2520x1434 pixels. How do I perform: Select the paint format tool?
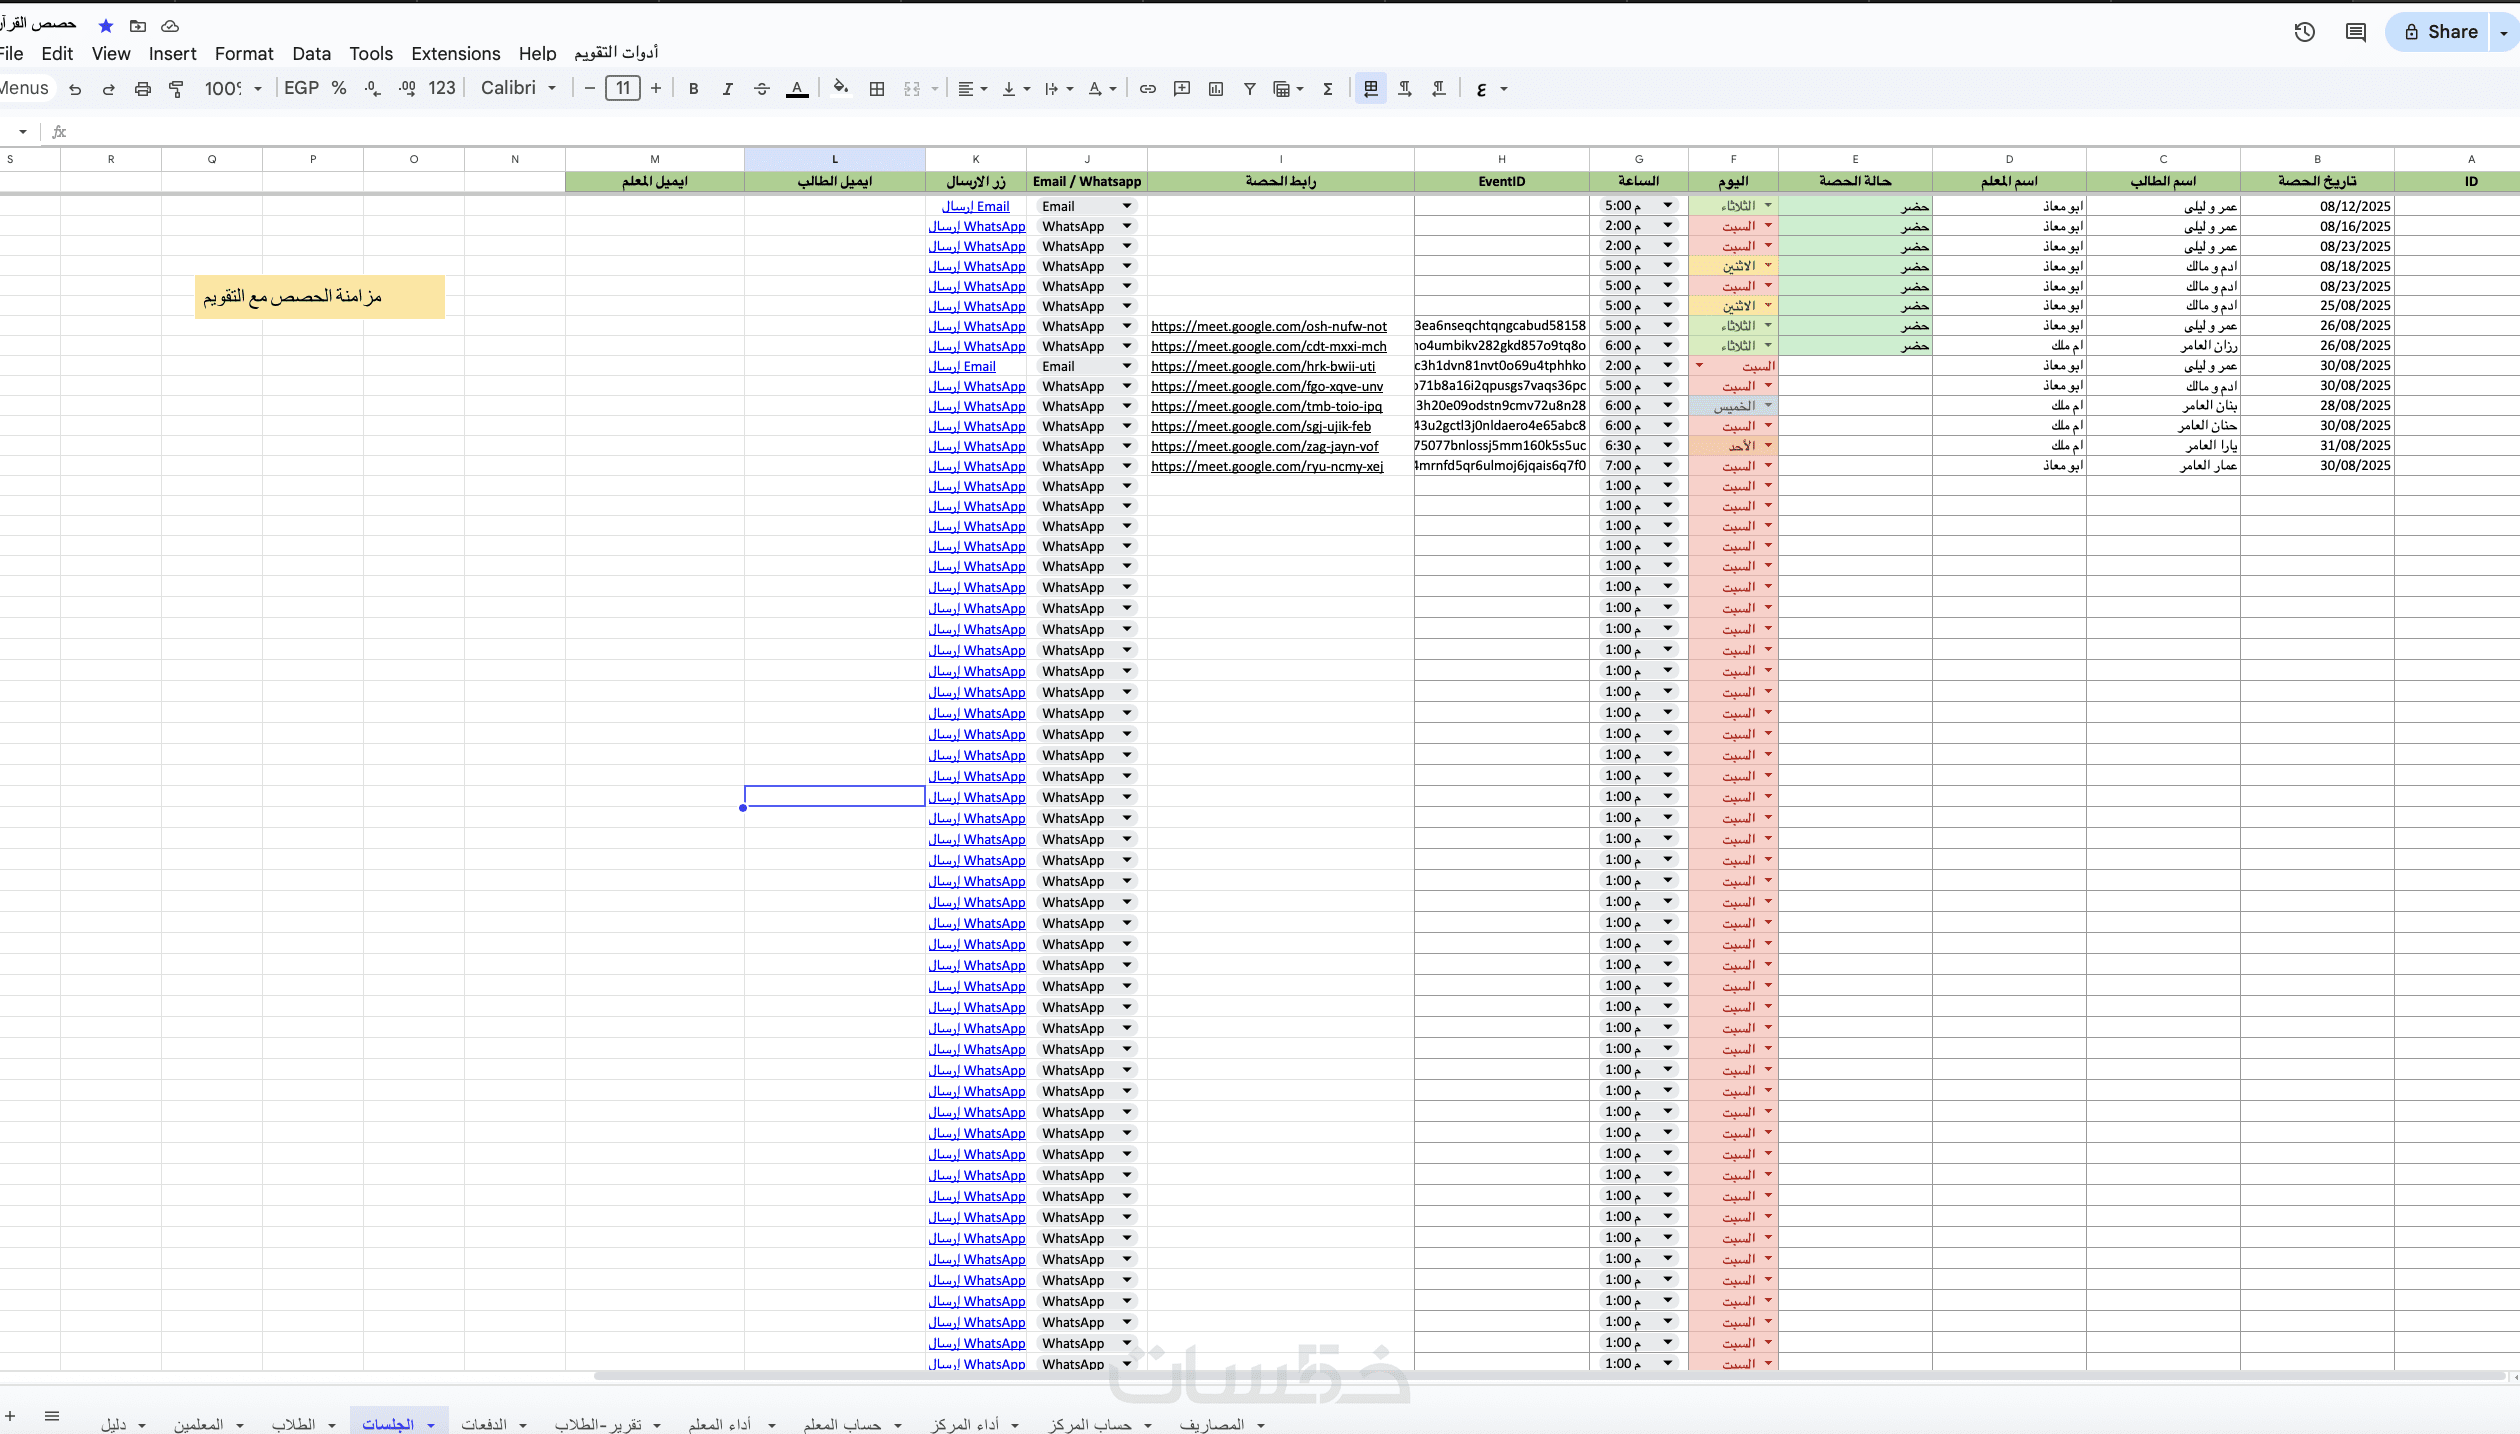coord(176,89)
